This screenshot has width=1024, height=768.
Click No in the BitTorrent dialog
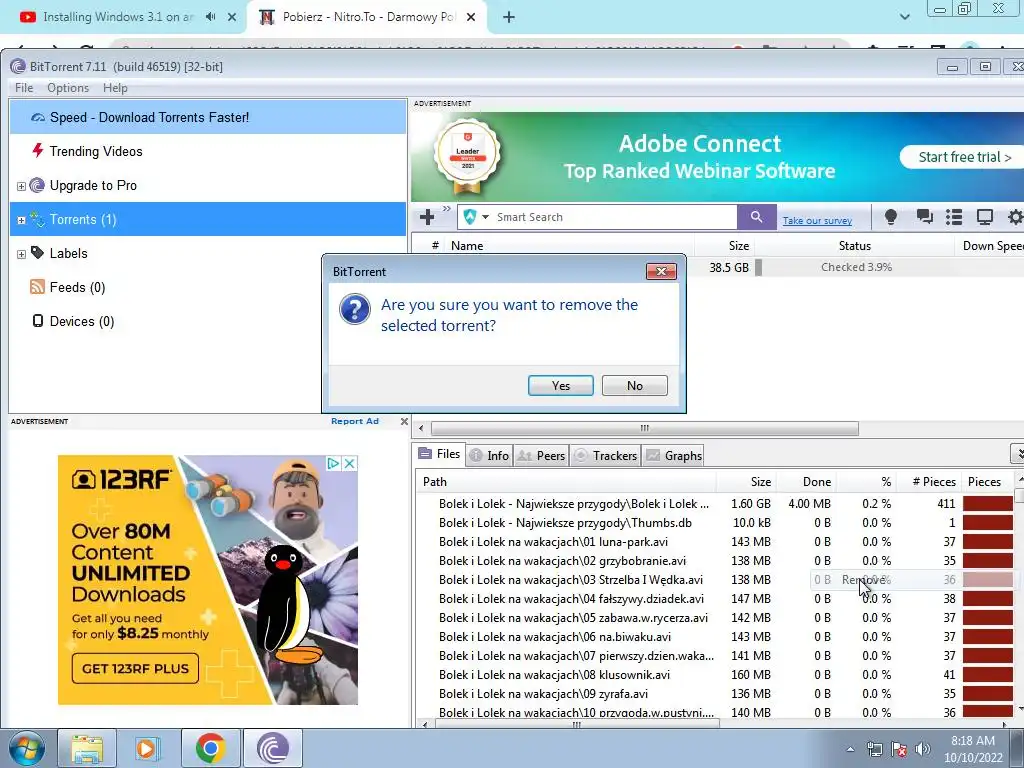click(x=635, y=385)
